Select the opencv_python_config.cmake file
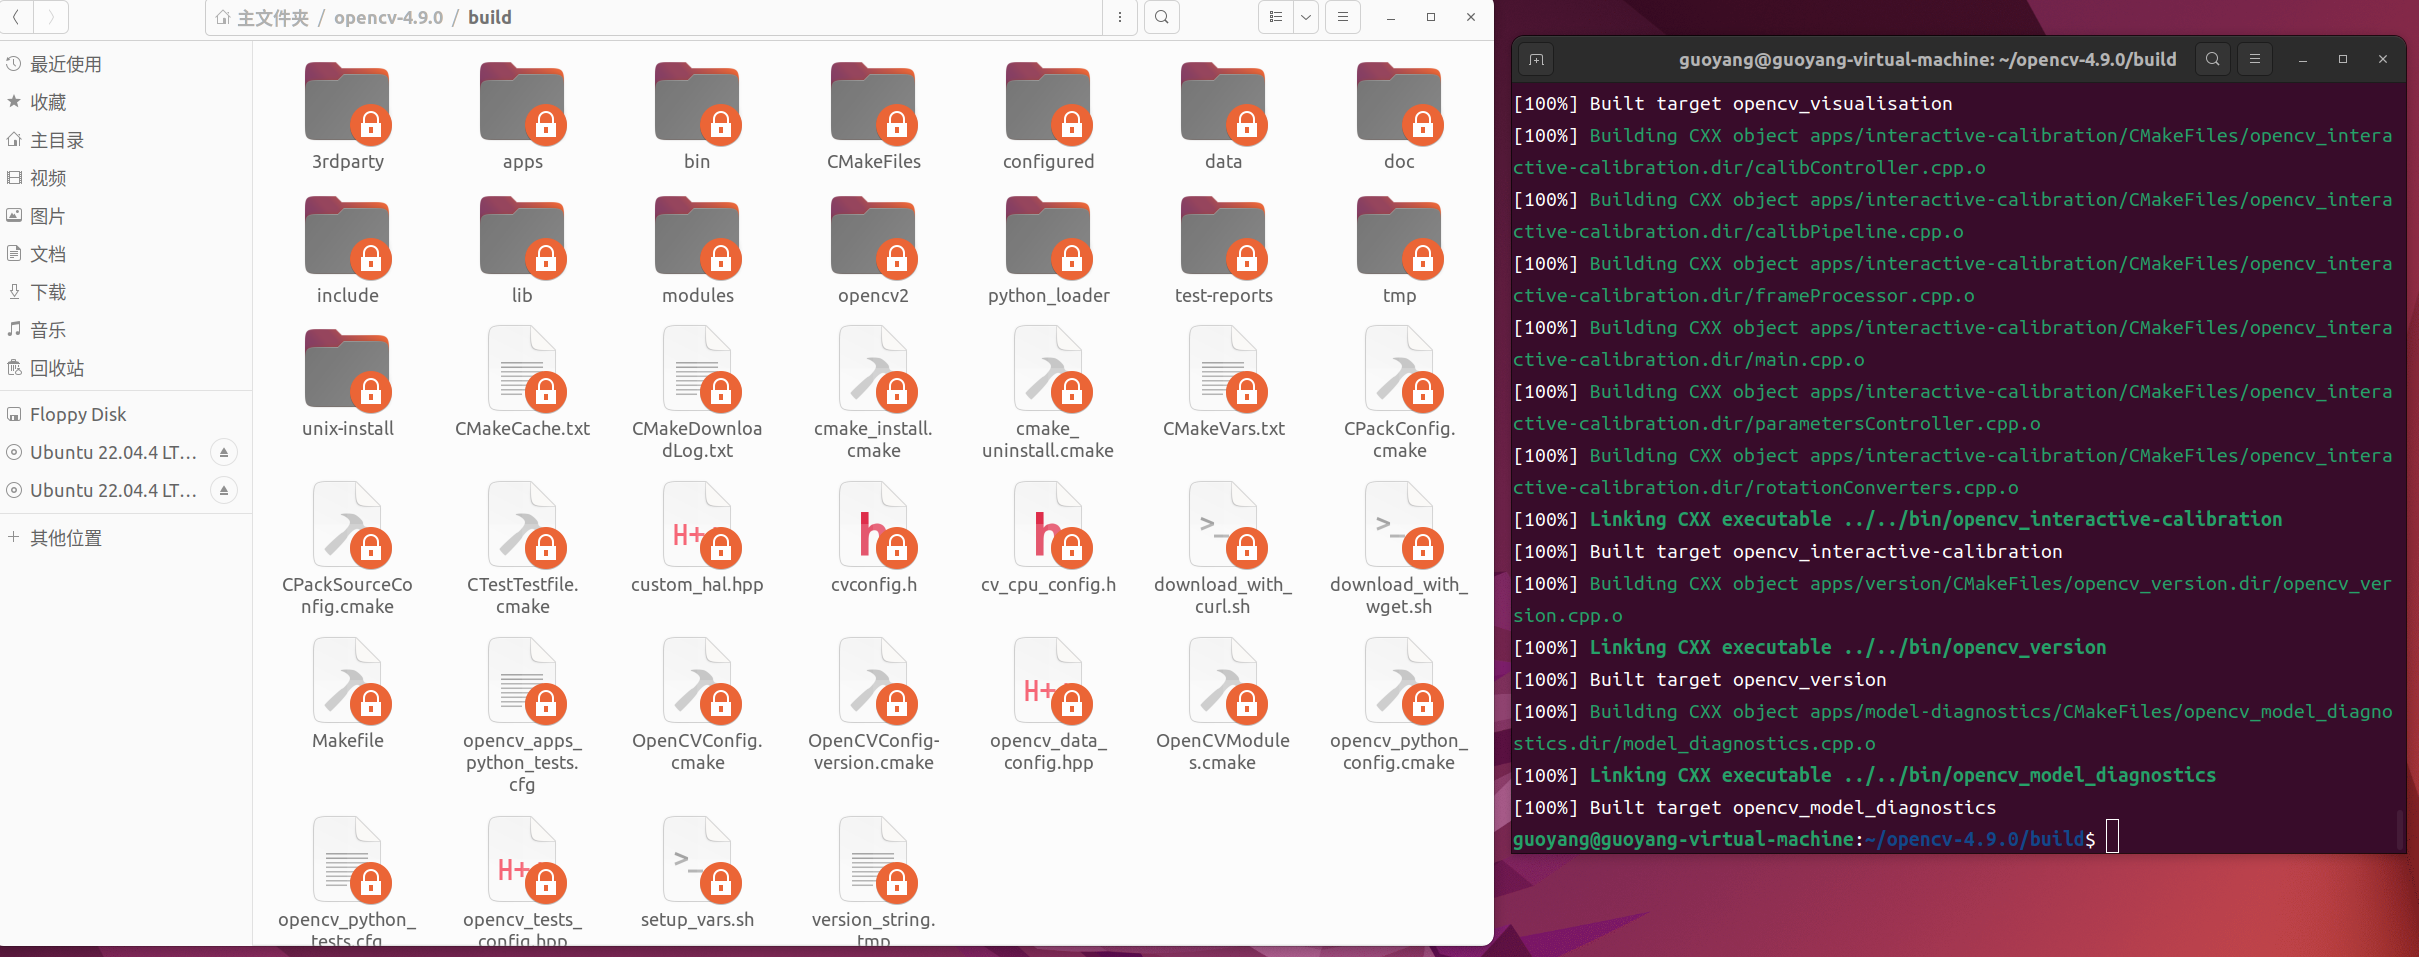This screenshot has width=2419, height=957. pyautogui.click(x=1399, y=706)
